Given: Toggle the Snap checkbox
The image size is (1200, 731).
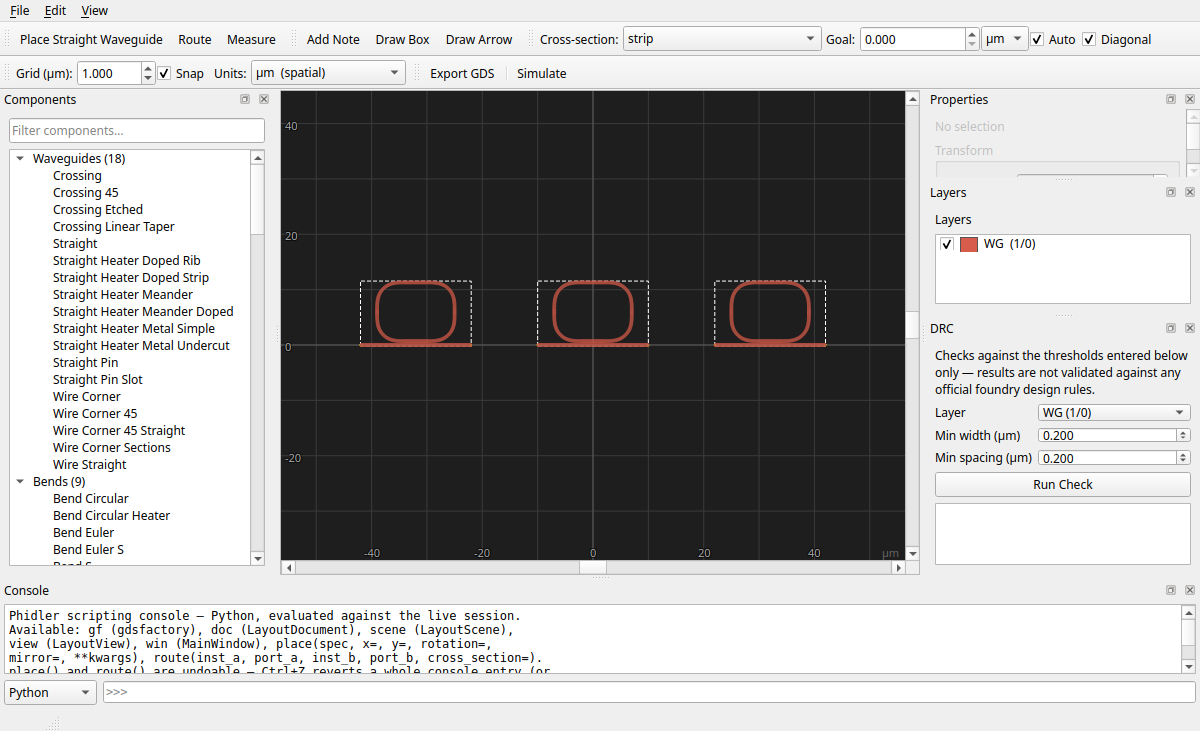Looking at the screenshot, I should tap(165, 73).
